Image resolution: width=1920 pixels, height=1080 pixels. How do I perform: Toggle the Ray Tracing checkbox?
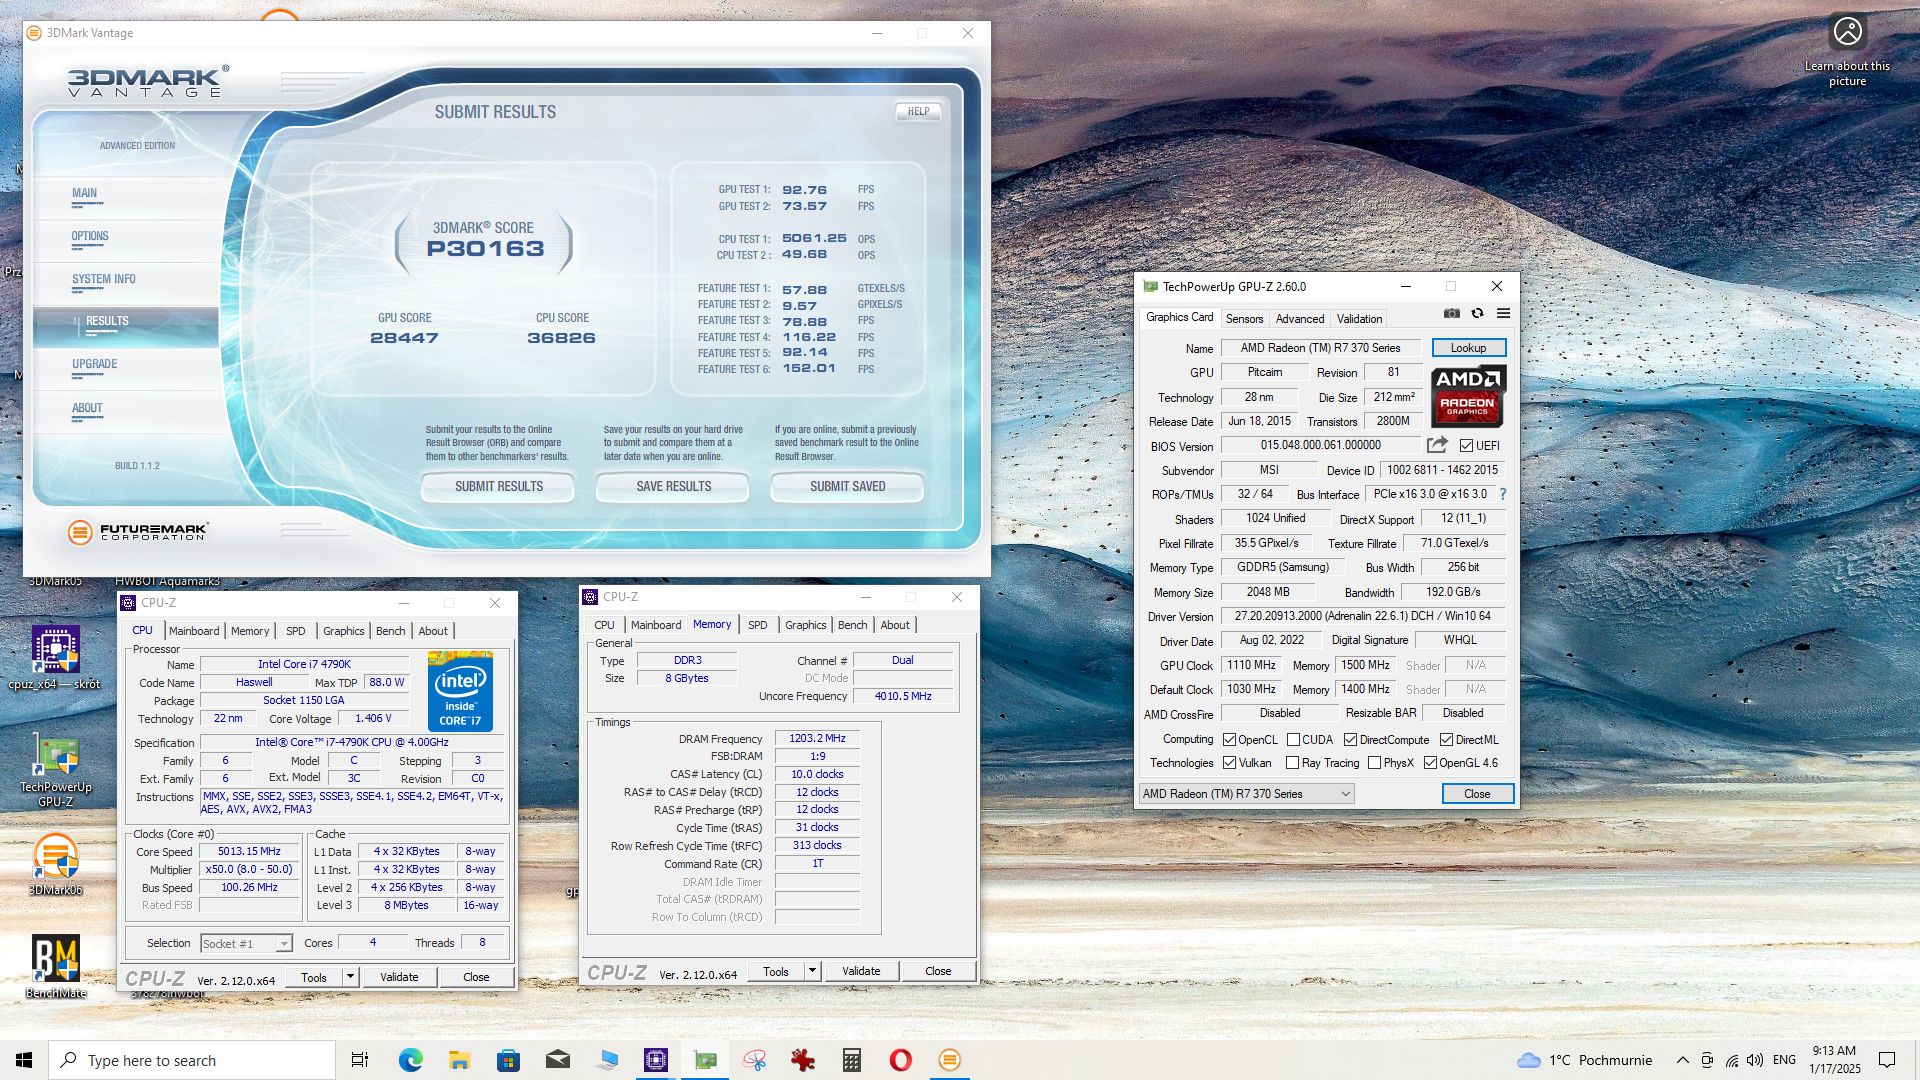tap(1292, 763)
